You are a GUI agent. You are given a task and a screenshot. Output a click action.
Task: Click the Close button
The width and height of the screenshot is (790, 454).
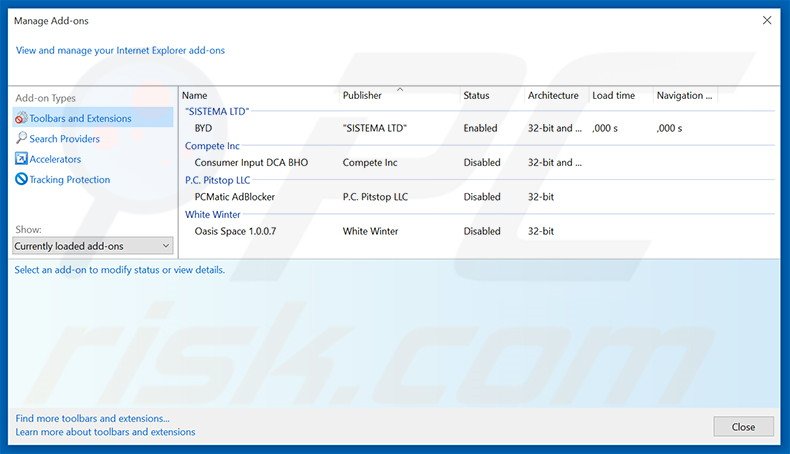[743, 427]
